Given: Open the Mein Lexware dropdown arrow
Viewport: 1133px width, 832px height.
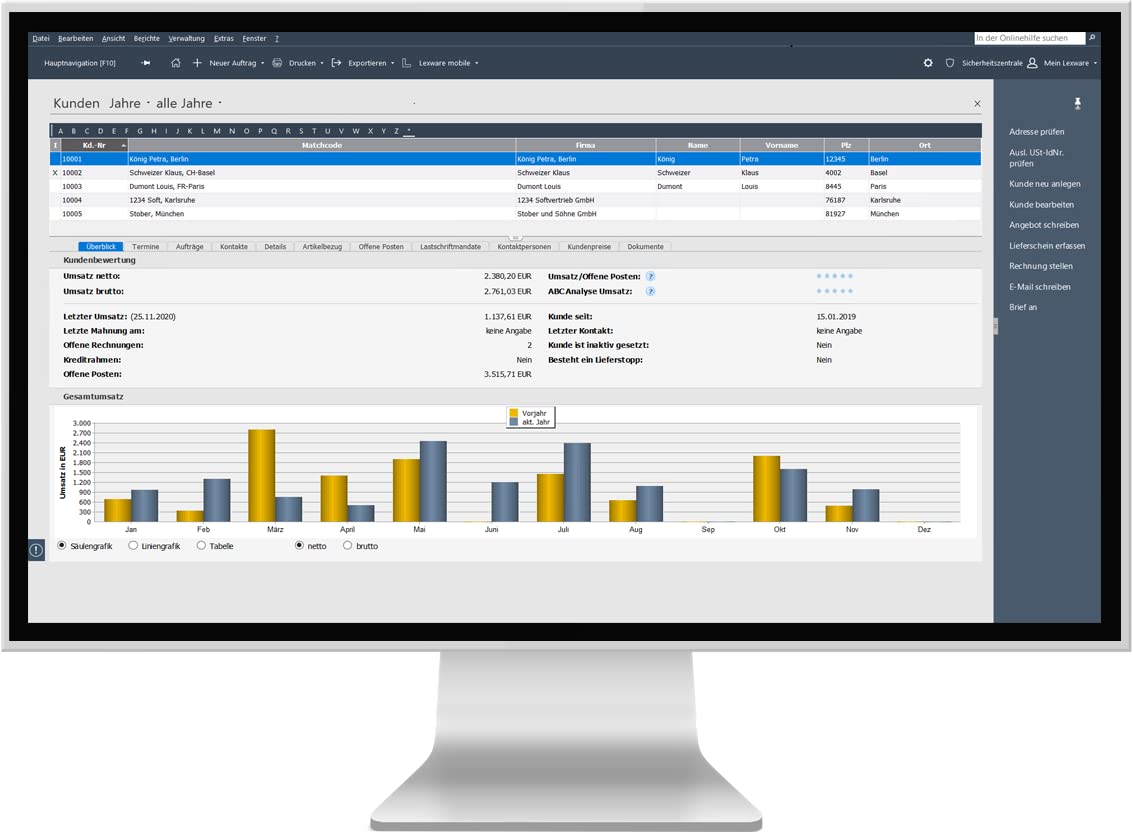Looking at the screenshot, I should coord(1095,64).
